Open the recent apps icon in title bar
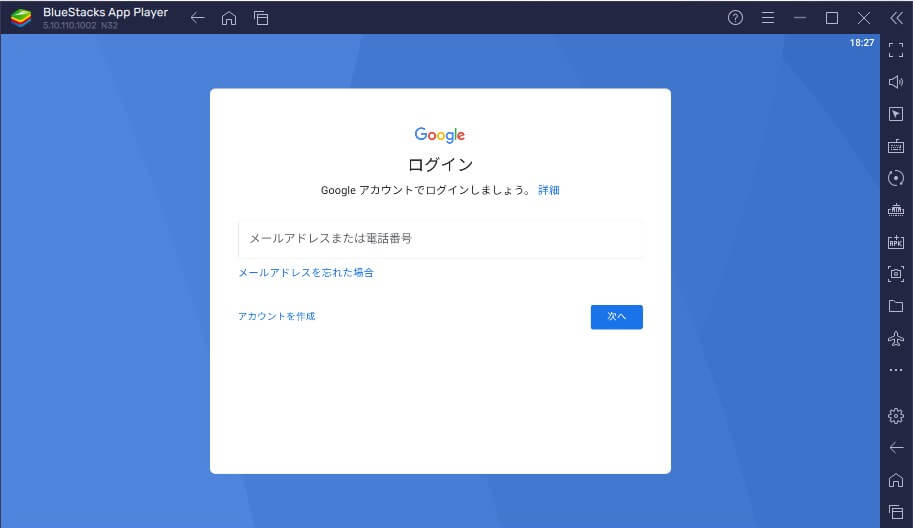913x528 pixels. (261, 18)
